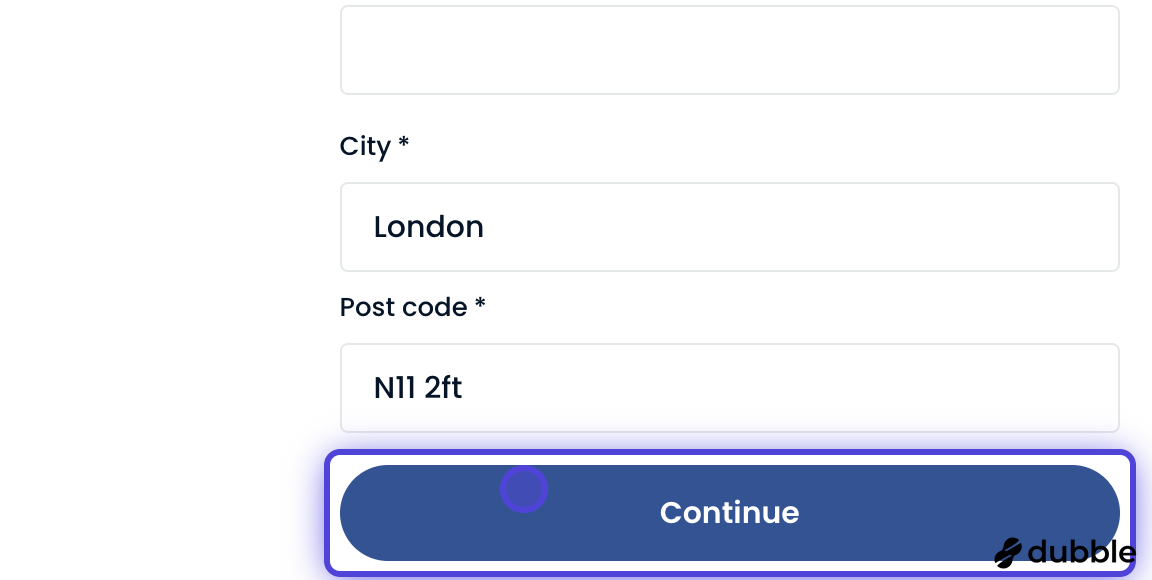Focus the City input field
The image size is (1152, 580).
pos(730,227)
